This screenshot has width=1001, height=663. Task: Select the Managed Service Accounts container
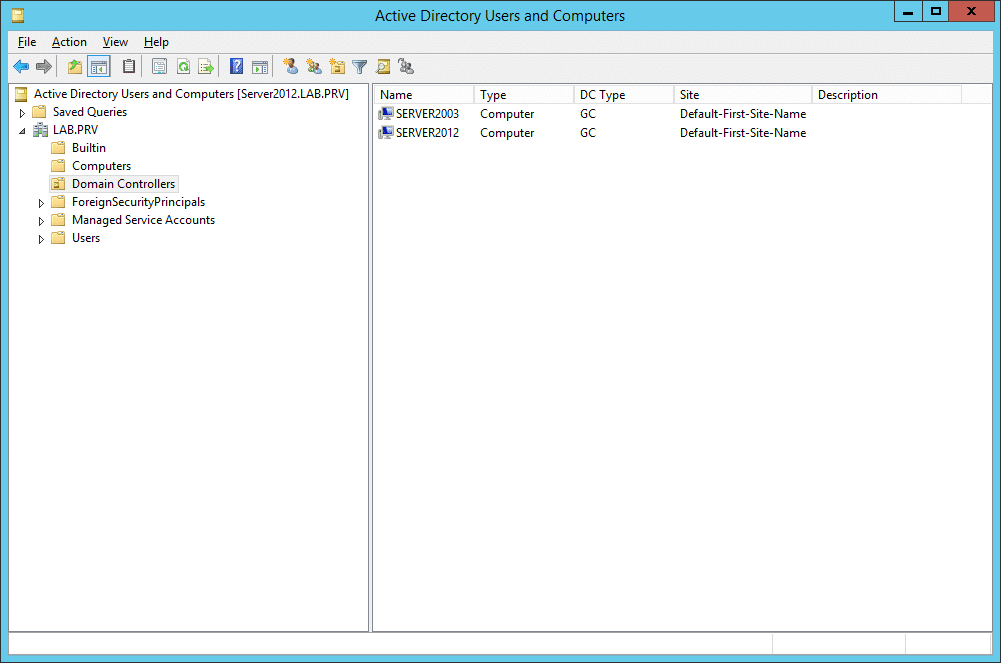[x=144, y=220]
